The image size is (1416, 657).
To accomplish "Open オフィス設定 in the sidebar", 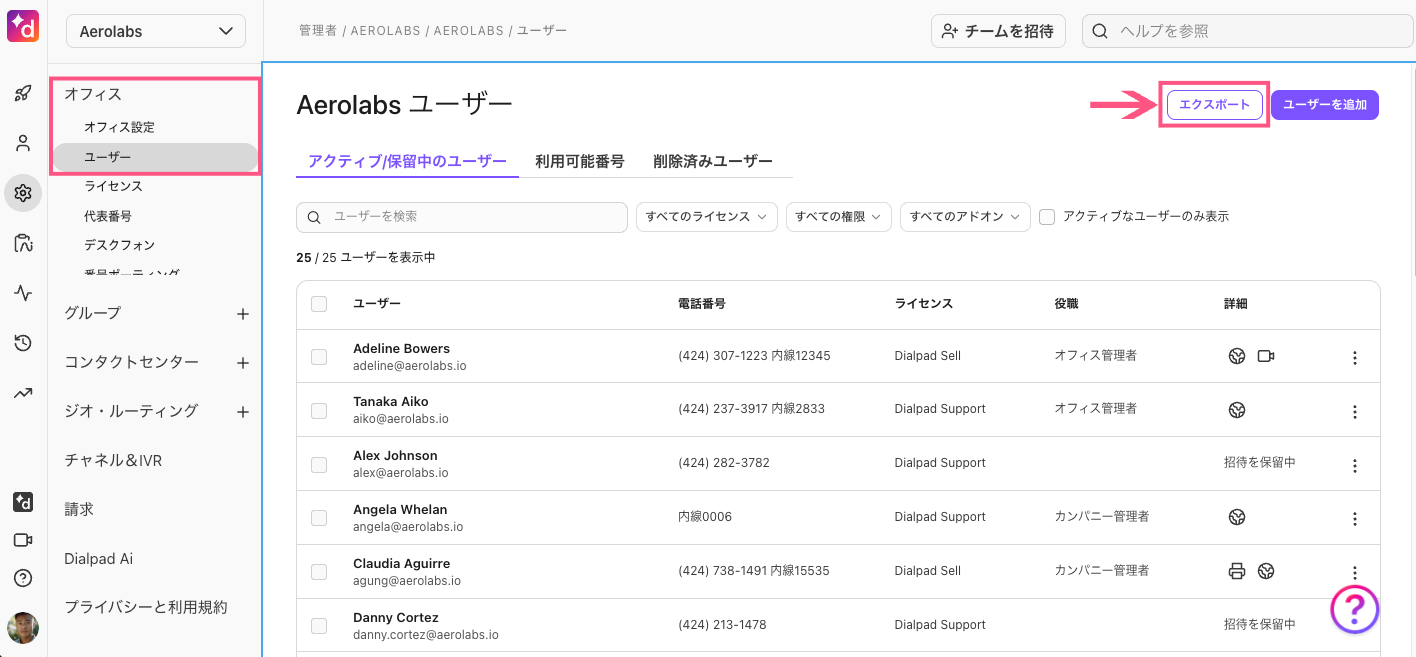I will (x=119, y=128).
